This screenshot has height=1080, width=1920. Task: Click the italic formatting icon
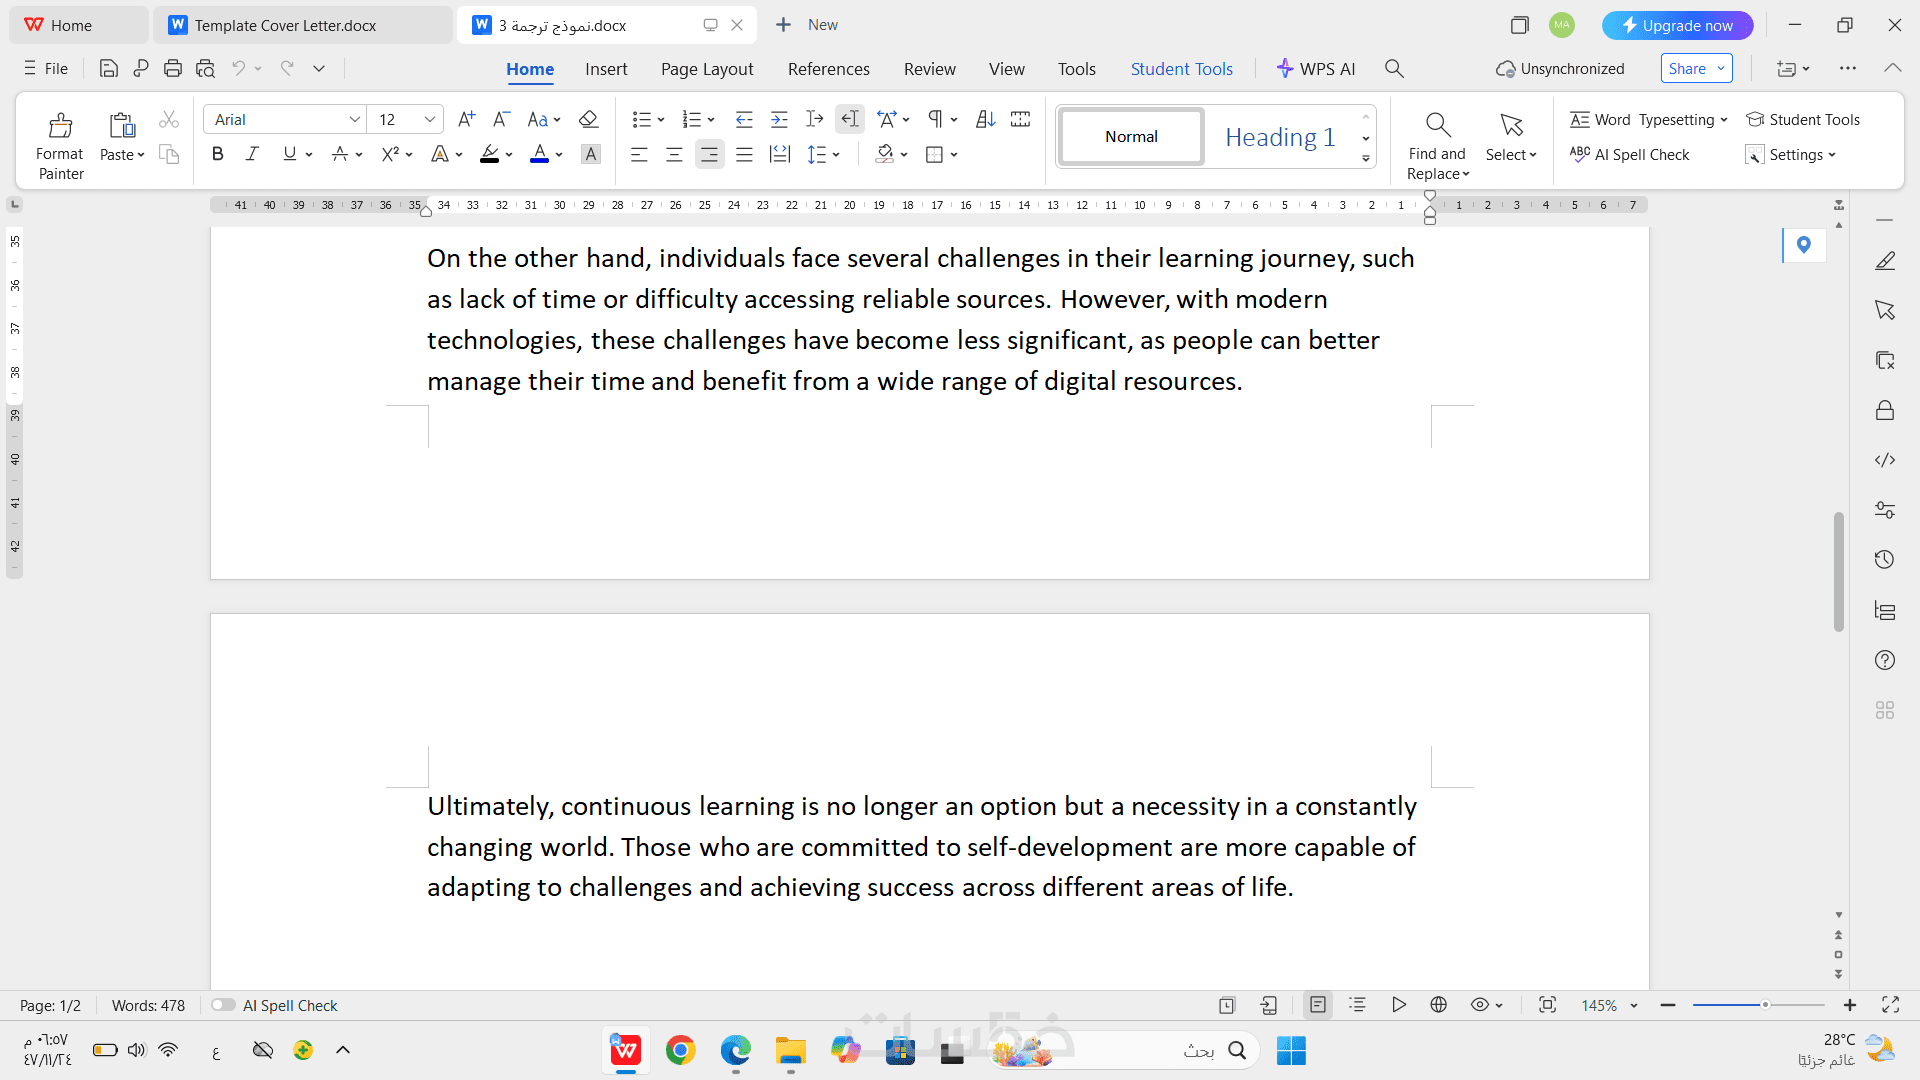coord(252,154)
